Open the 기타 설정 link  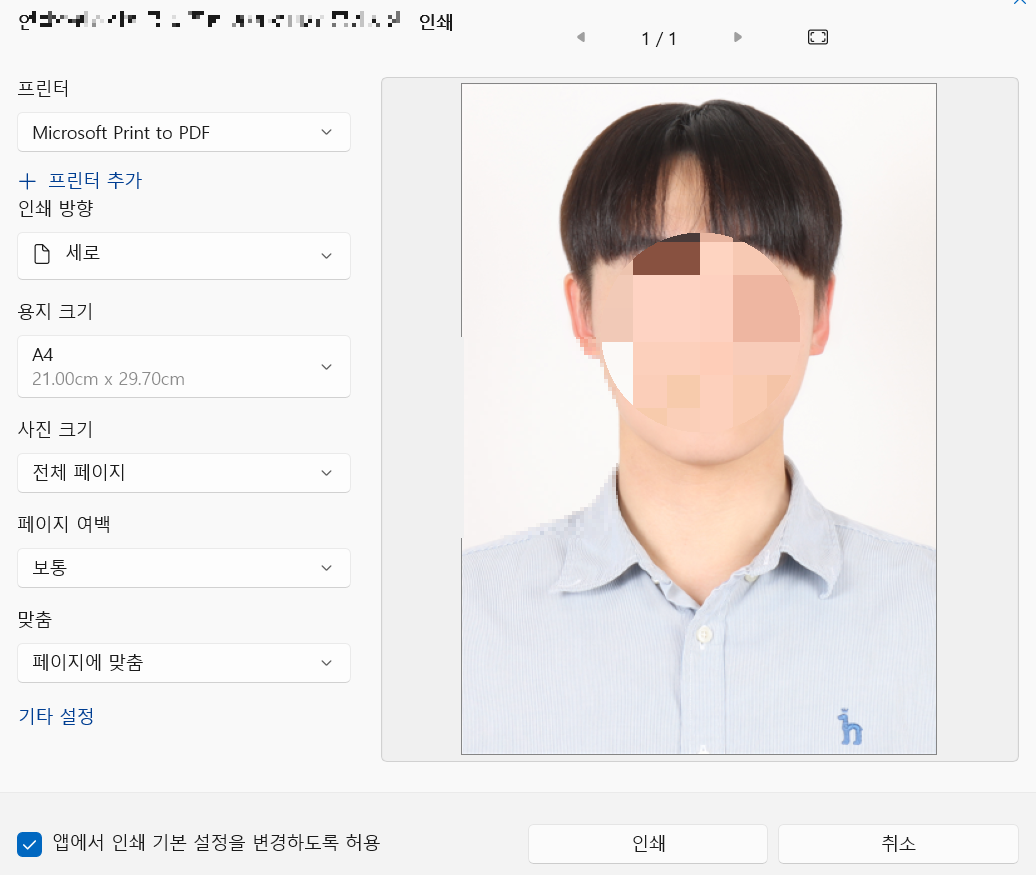[x=56, y=716]
